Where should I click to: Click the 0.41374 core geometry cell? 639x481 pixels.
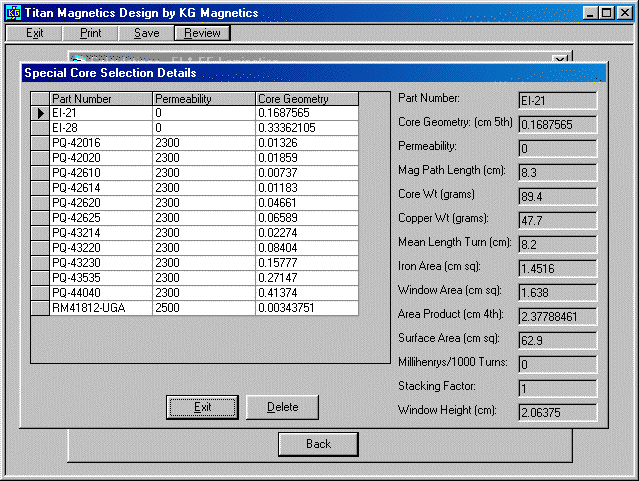[307, 293]
